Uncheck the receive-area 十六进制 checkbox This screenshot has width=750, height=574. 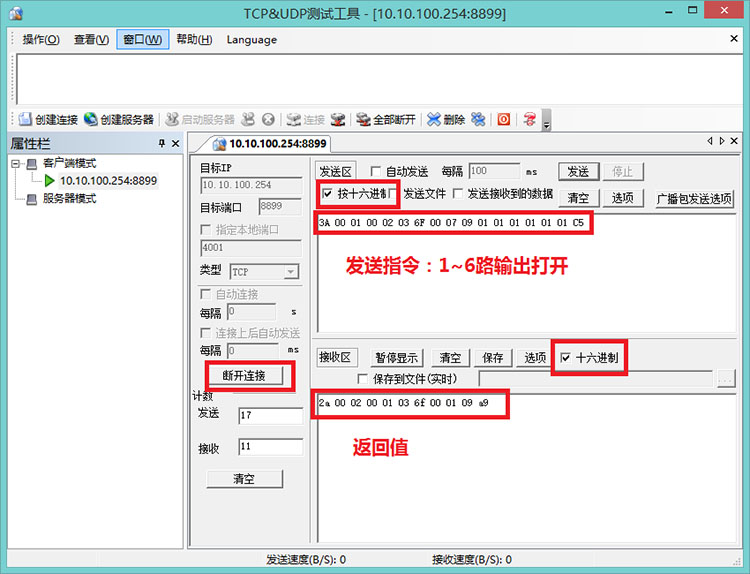click(565, 358)
